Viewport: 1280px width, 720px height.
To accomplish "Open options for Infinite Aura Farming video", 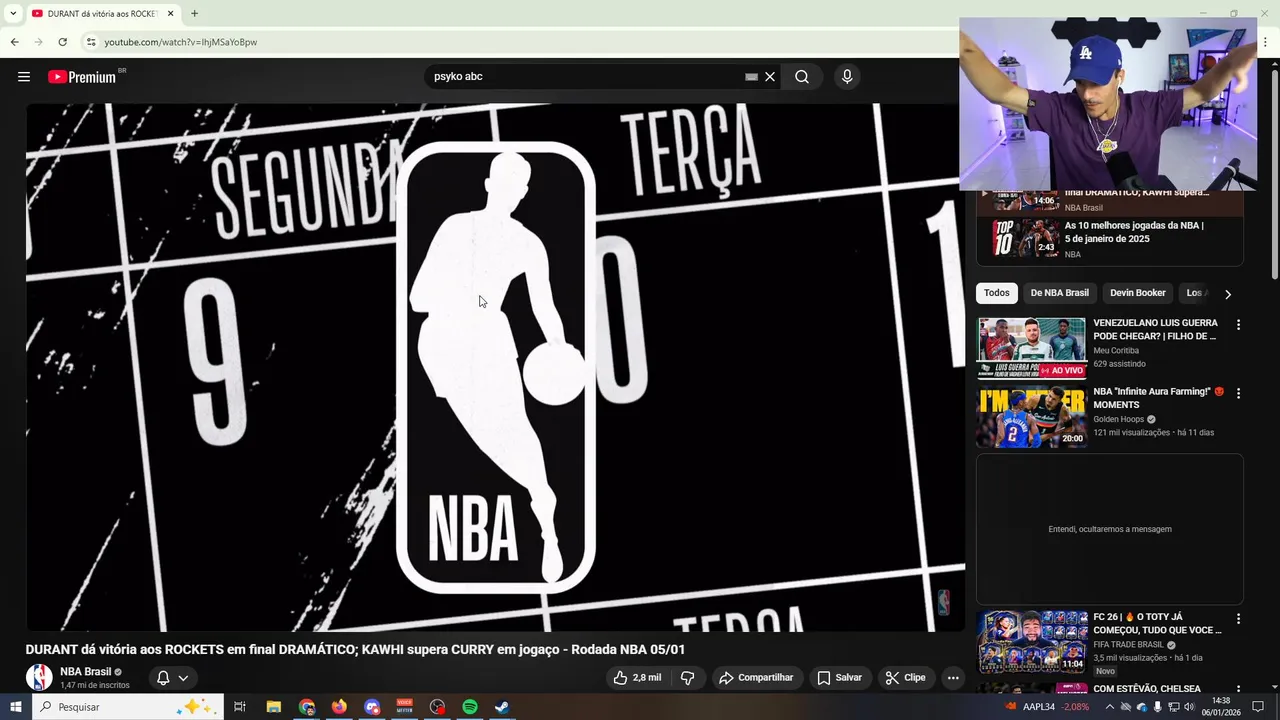I will tap(1238, 394).
